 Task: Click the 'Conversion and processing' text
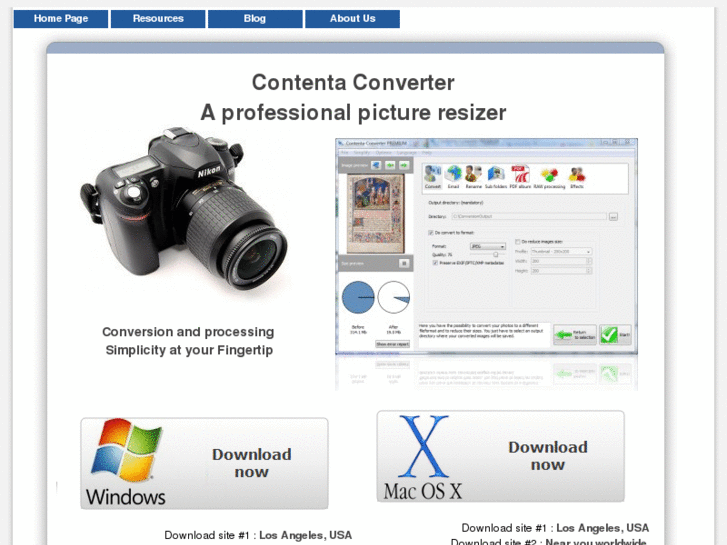coord(188,332)
